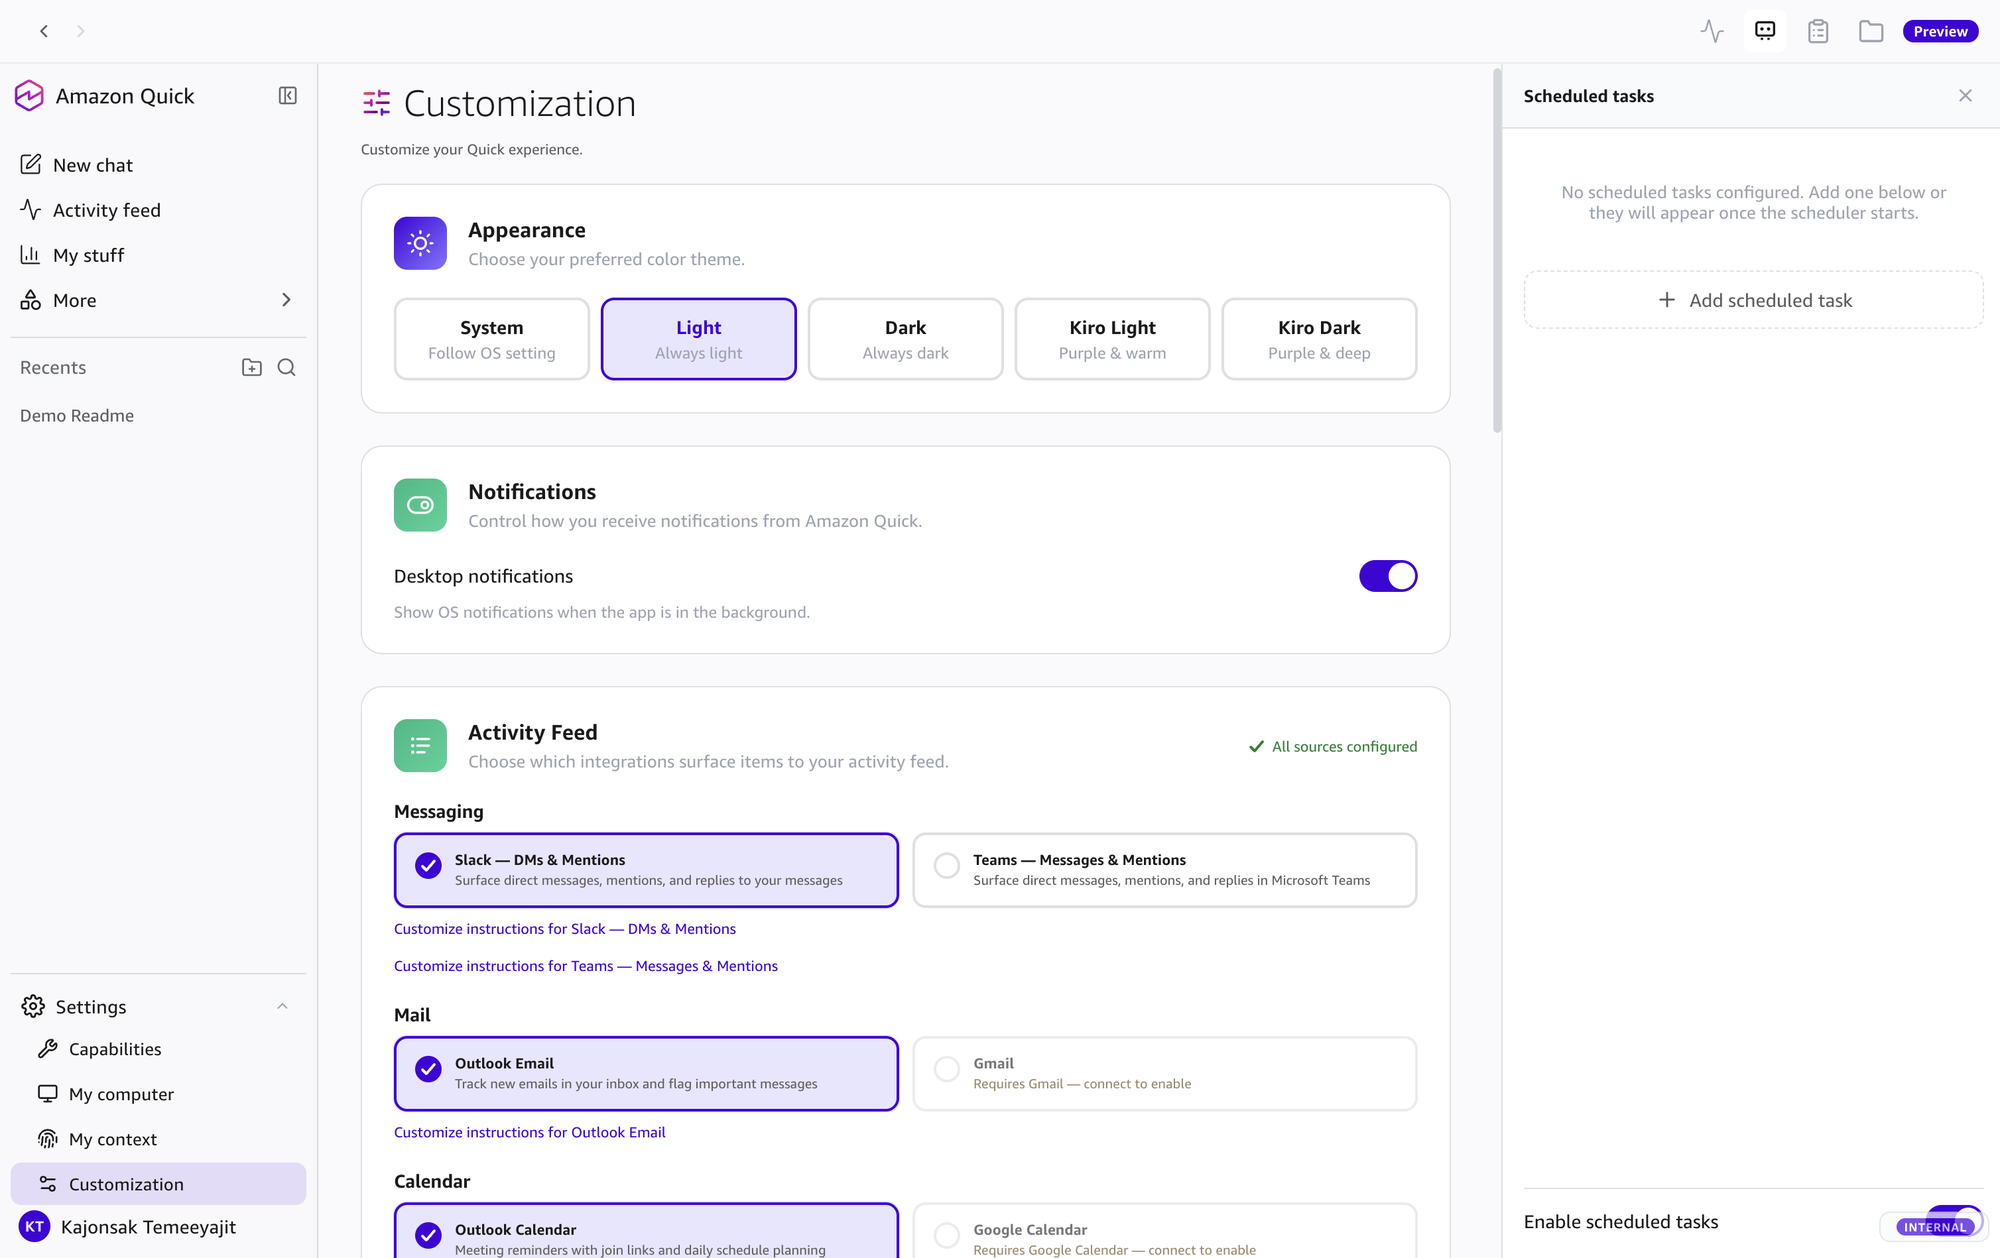The height and width of the screenshot is (1258, 2000).
Task: Toggle Enable scheduled tasks switch
Action: tap(1954, 1221)
